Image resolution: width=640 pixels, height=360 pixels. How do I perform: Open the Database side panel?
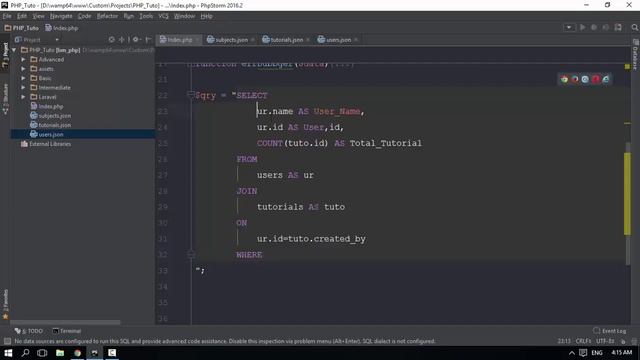pyautogui.click(x=636, y=55)
